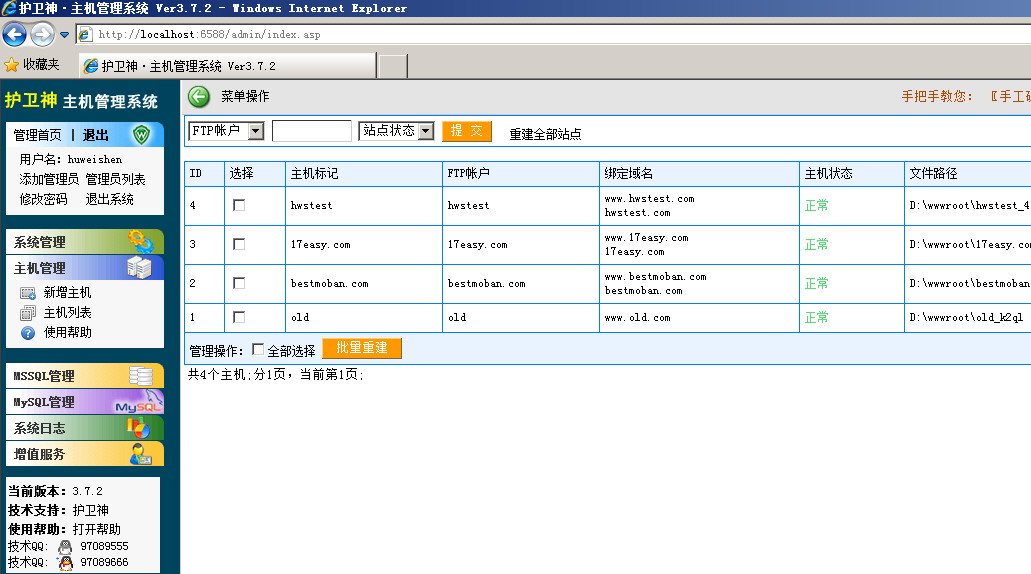Click the bold 退出 logout link
Viewport: 1031px width, 574px height.
(x=95, y=135)
